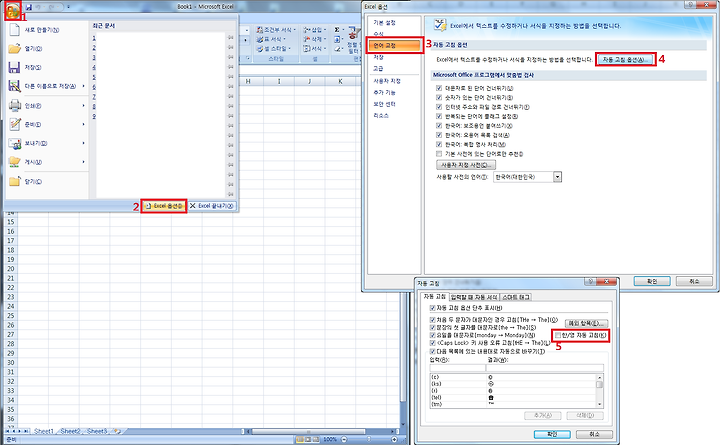Click the Clear eraser icon in ribbon
Viewport: 720px width, 445px height.
point(337,49)
